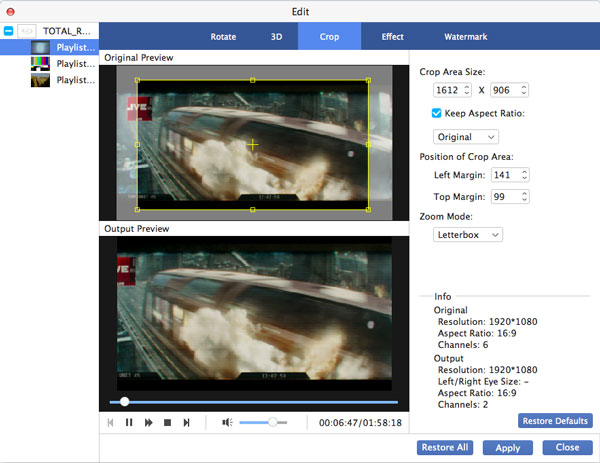Select the second Playlist... row label

tap(76, 64)
